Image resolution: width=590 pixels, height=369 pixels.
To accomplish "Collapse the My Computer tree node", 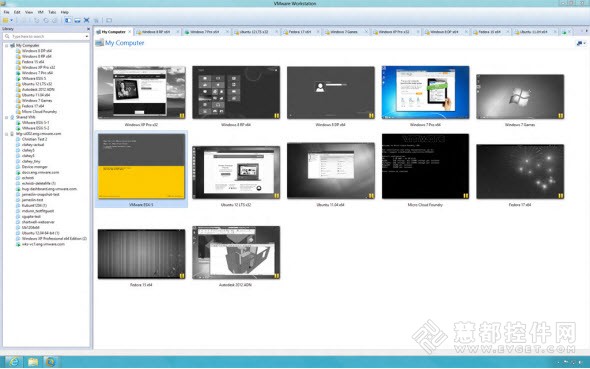I will coord(6,46).
